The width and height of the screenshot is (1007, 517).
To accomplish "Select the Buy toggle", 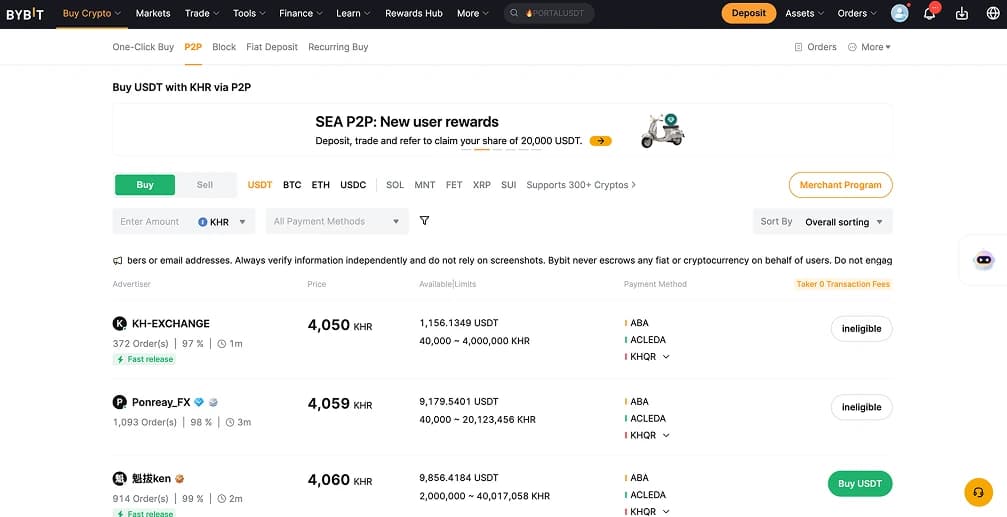I will pos(145,185).
